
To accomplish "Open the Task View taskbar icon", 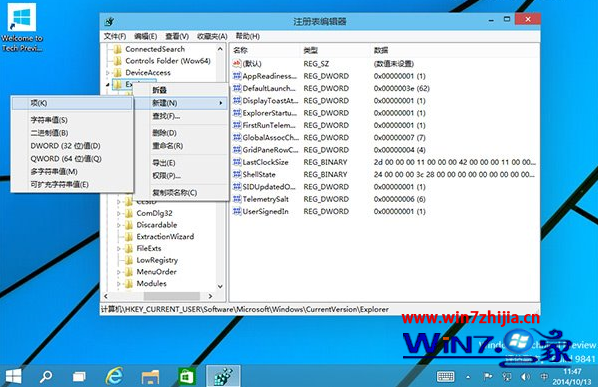I will (79, 377).
